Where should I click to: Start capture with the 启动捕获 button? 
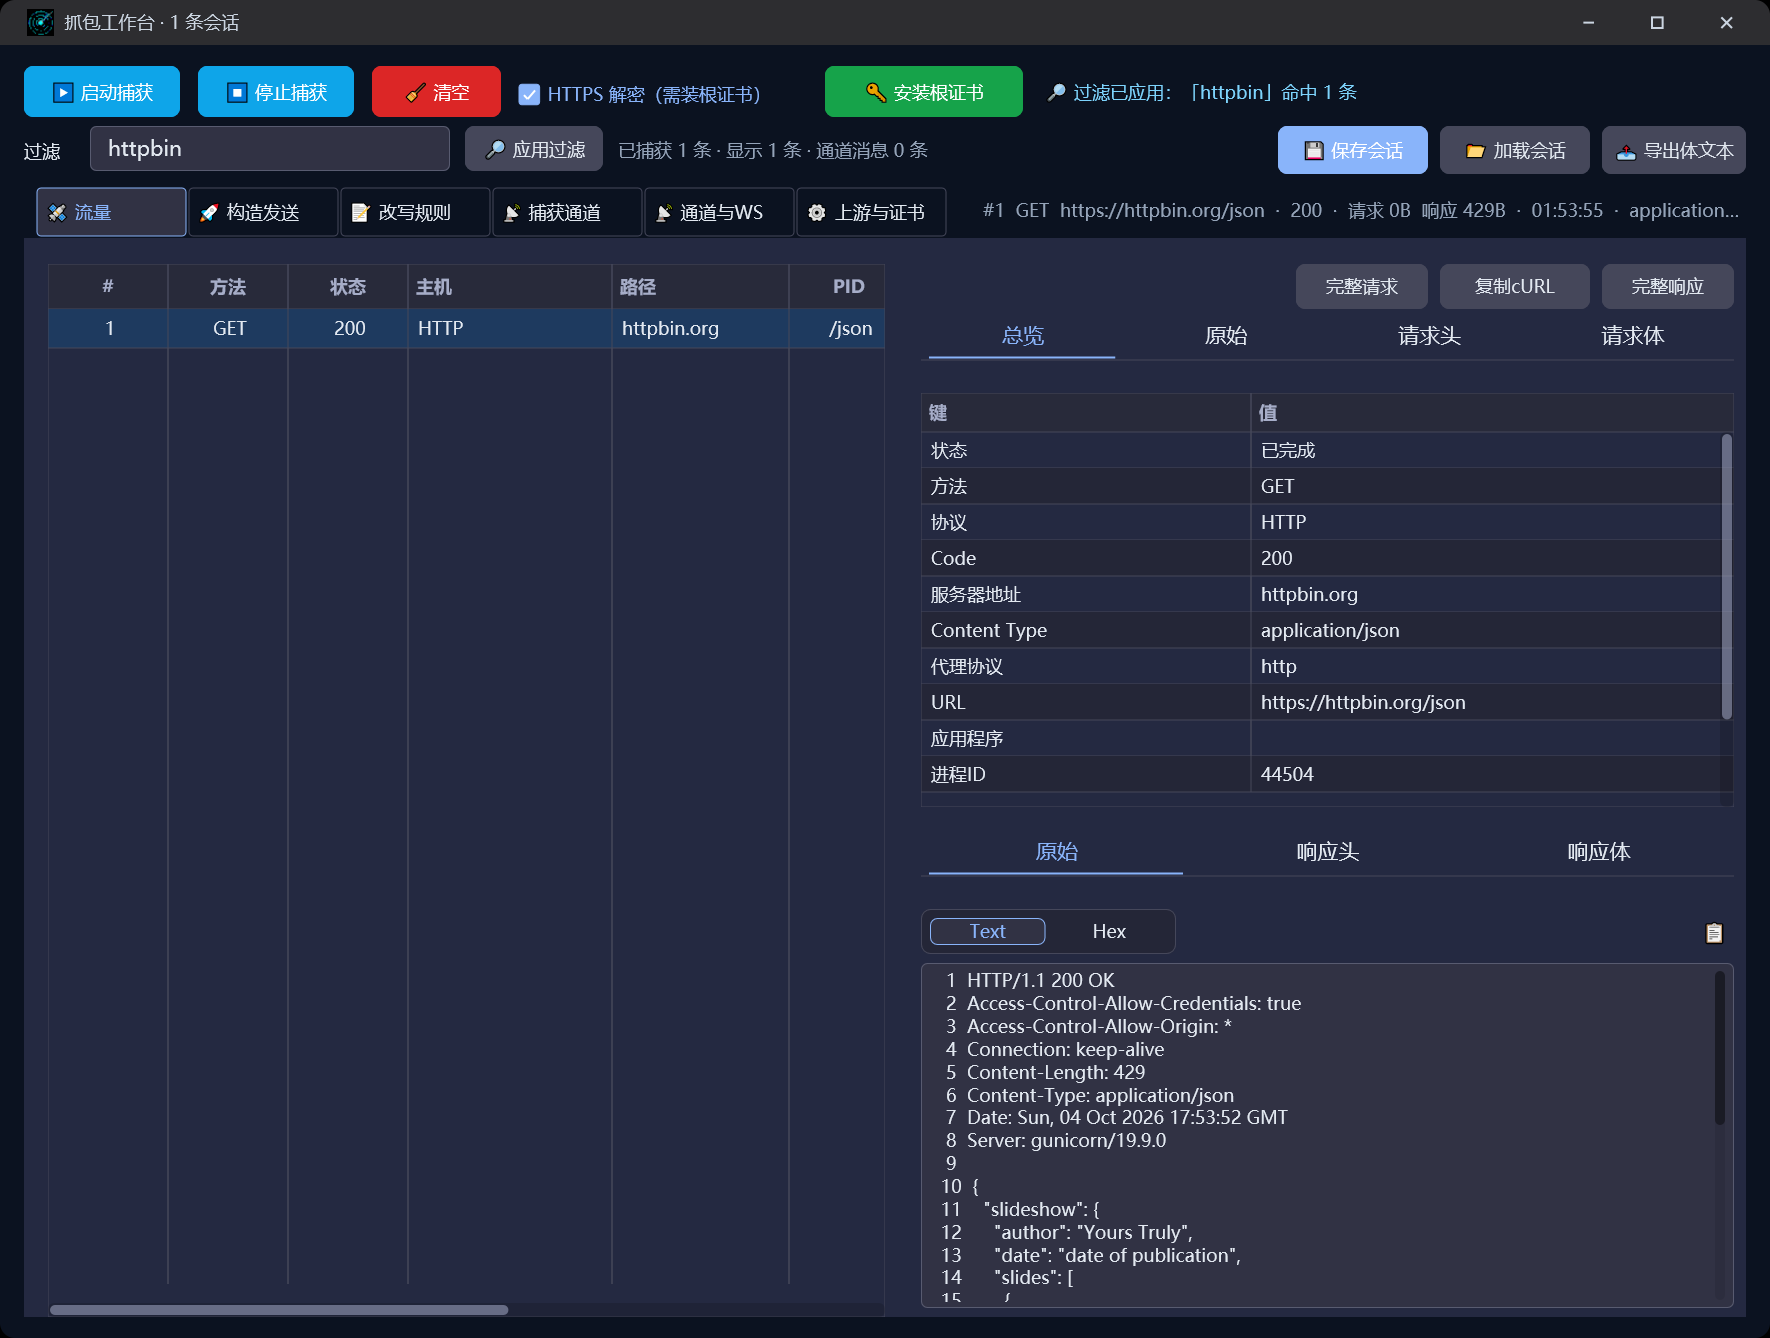click(102, 92)
